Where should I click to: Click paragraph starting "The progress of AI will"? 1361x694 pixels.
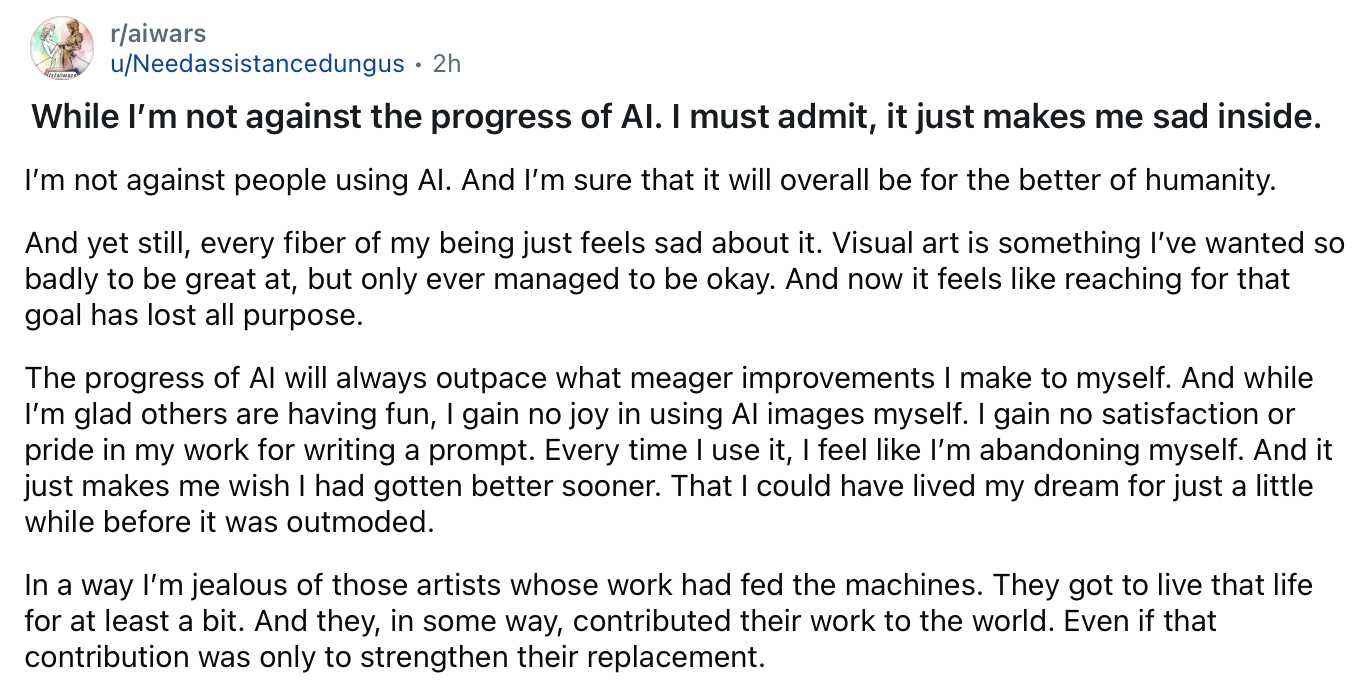tap(678, 450)
